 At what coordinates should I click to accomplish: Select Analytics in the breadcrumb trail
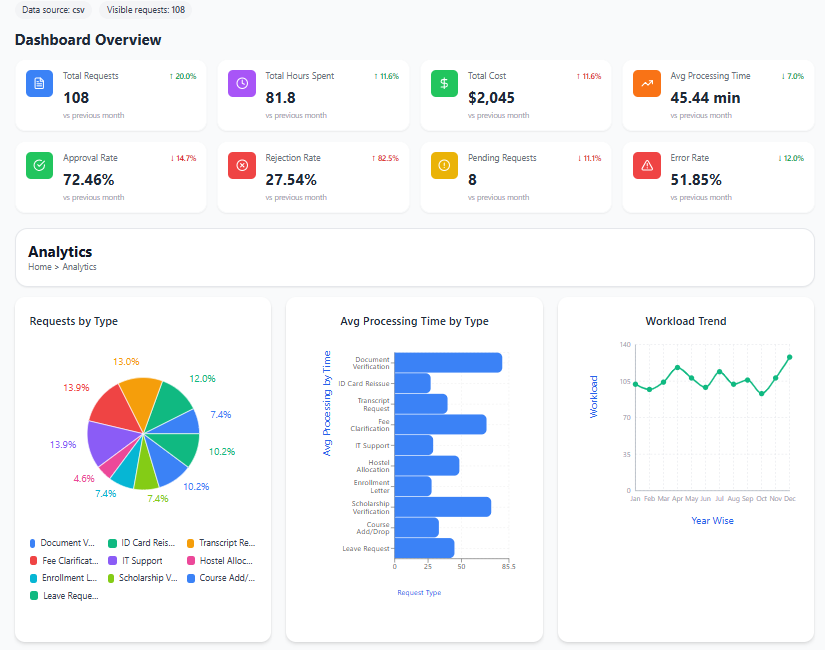tap(79, 267)
